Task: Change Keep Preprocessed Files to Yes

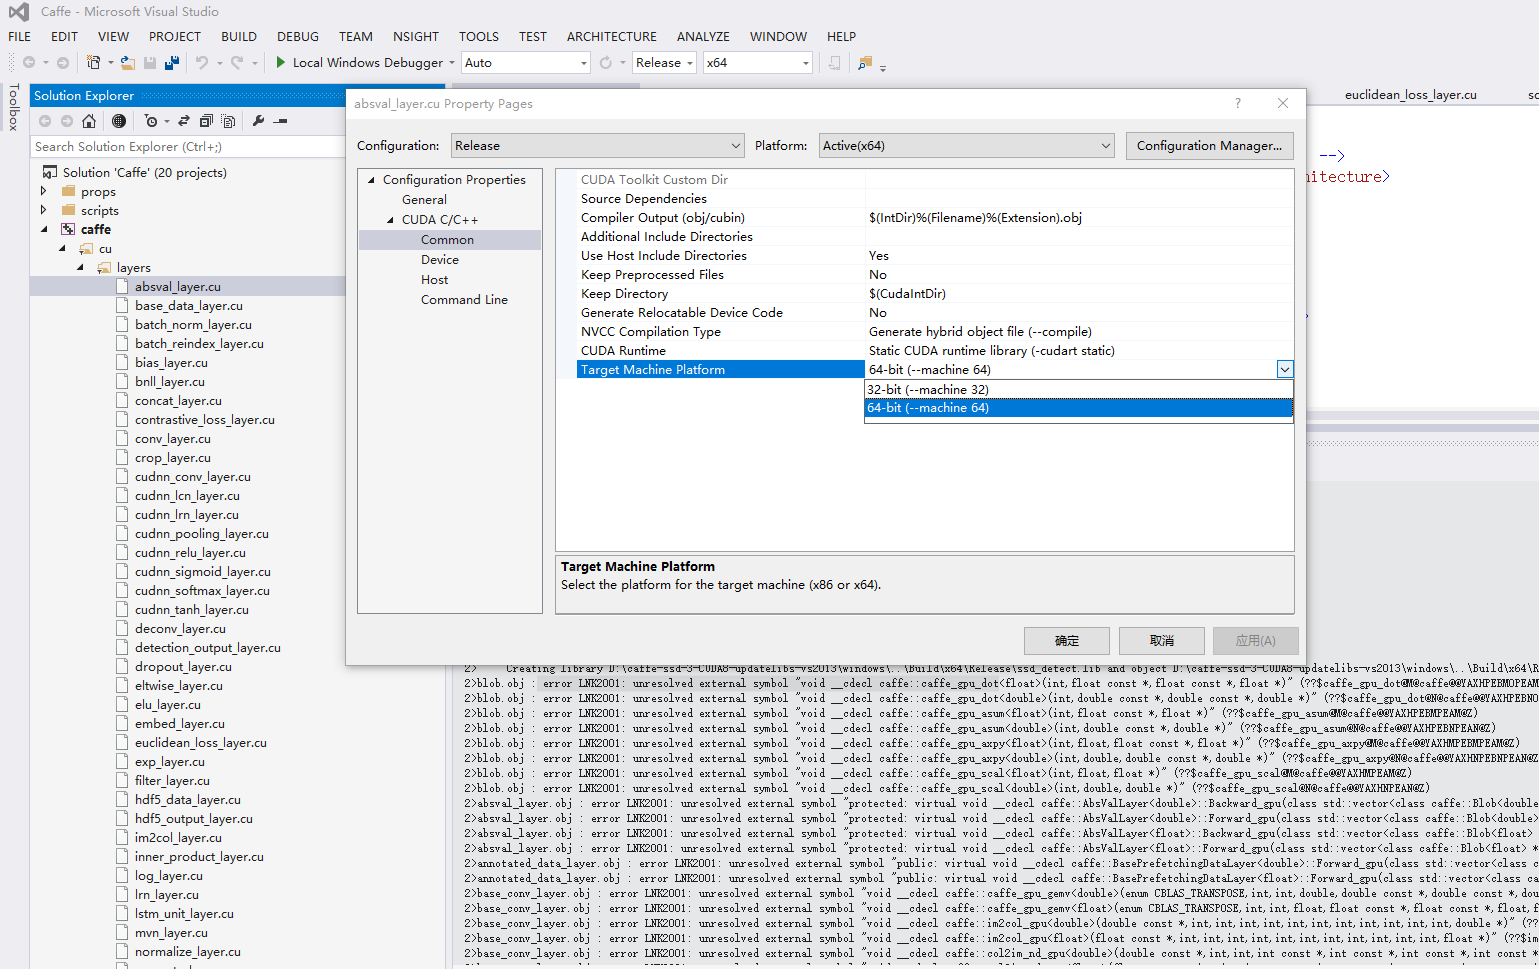Action: pos(1000,274)
